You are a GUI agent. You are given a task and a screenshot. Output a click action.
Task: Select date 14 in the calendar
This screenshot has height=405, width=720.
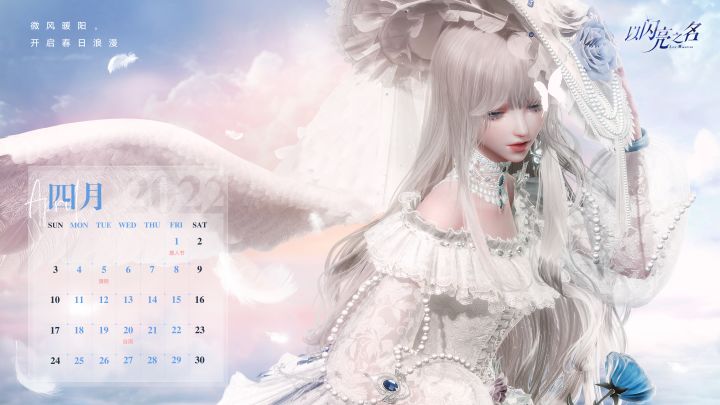pos(152,300)
